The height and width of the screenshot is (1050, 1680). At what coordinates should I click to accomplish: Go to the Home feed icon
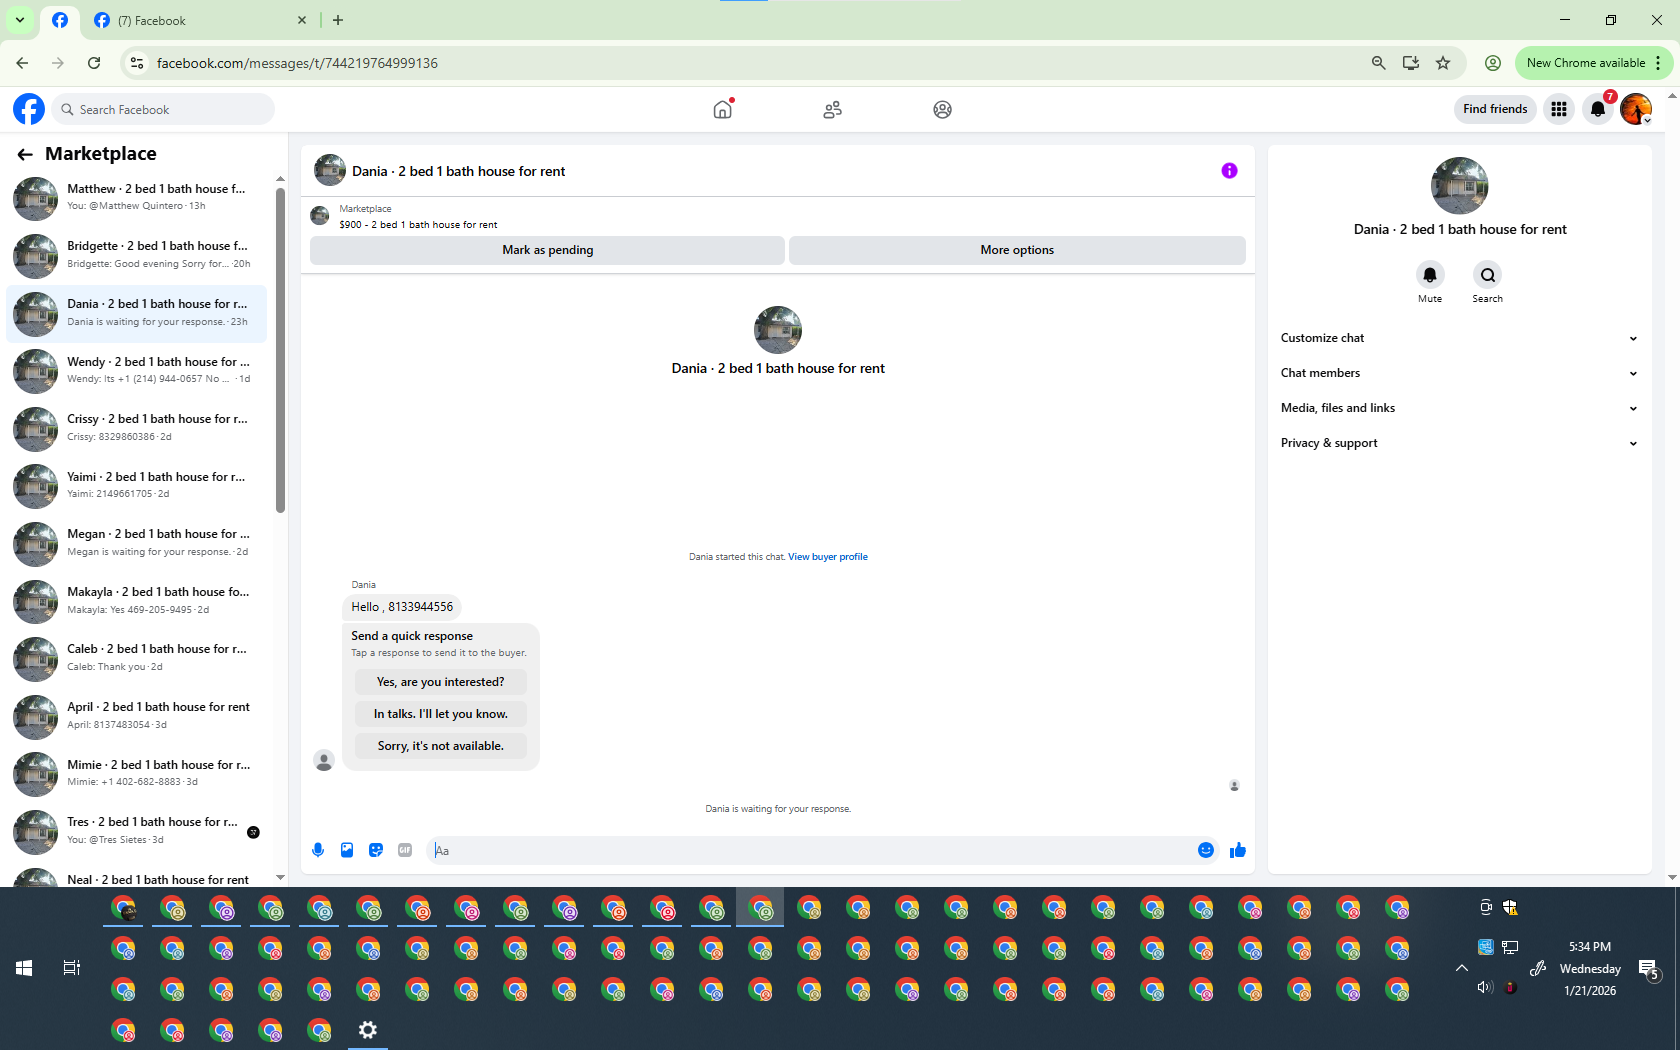click(x=723, y=109)
